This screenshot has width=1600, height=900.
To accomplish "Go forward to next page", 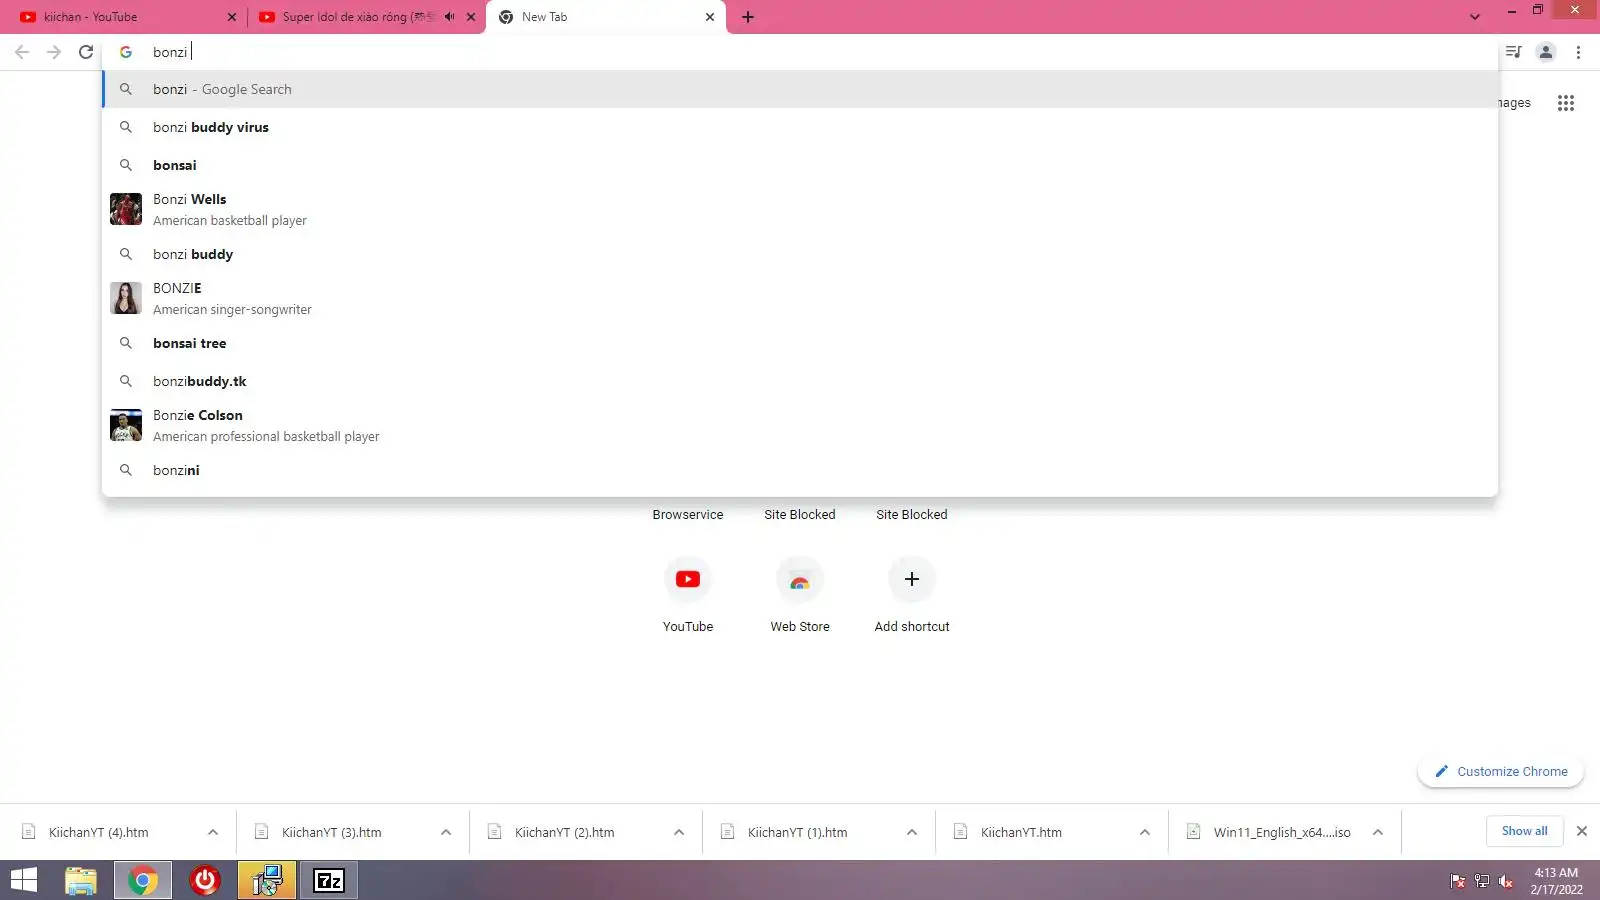I will coord(54,52).
